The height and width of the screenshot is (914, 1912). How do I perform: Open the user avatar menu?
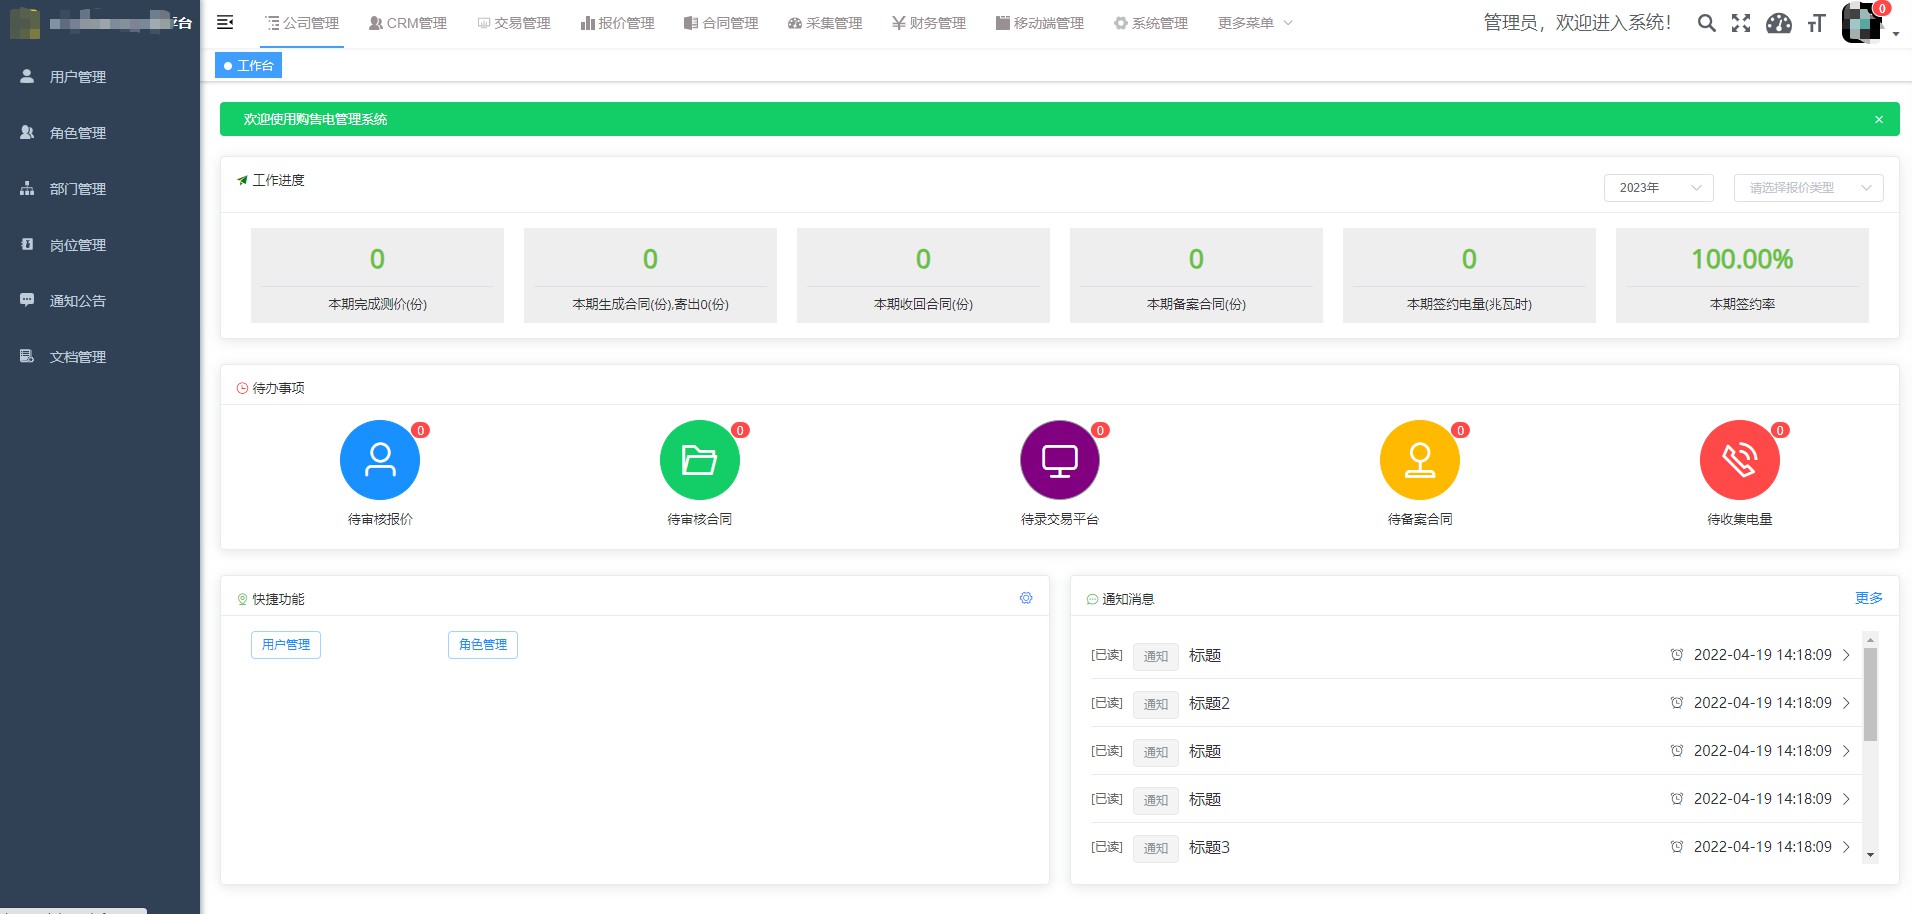pyautogui.click(x=1863, y=22)
